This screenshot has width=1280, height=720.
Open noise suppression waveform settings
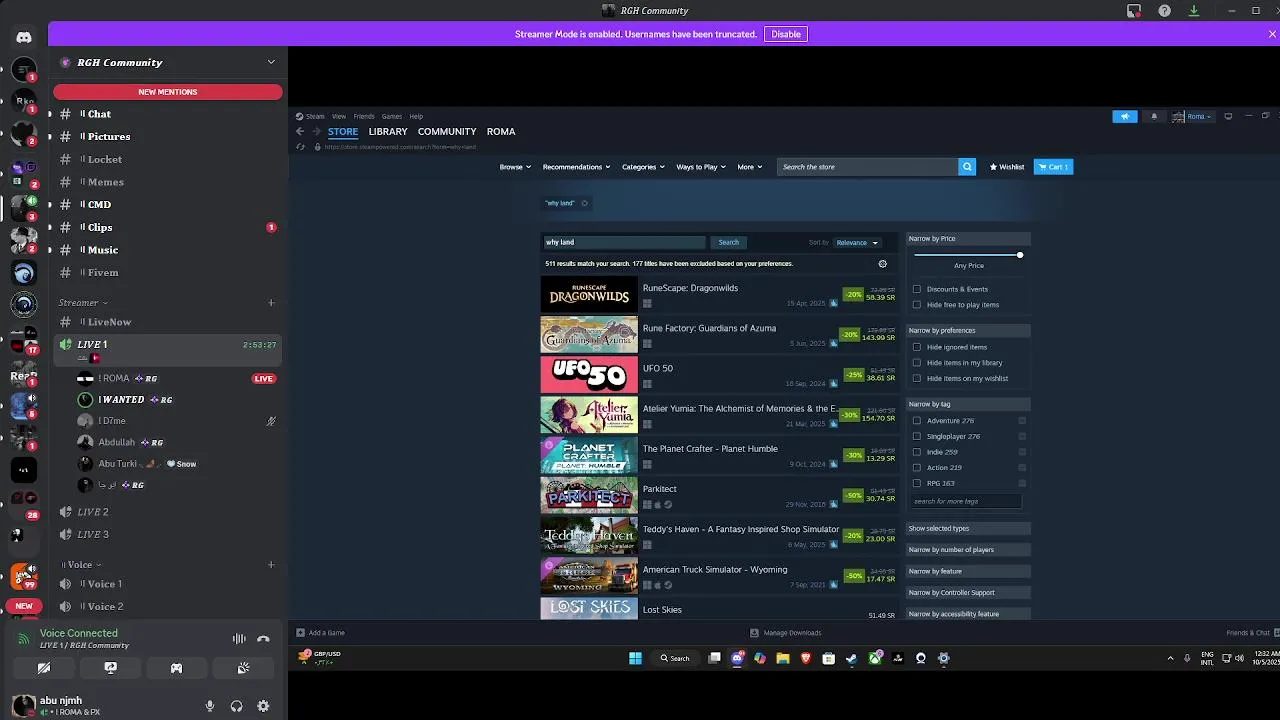pyautogui.click(x=239, y=639)
